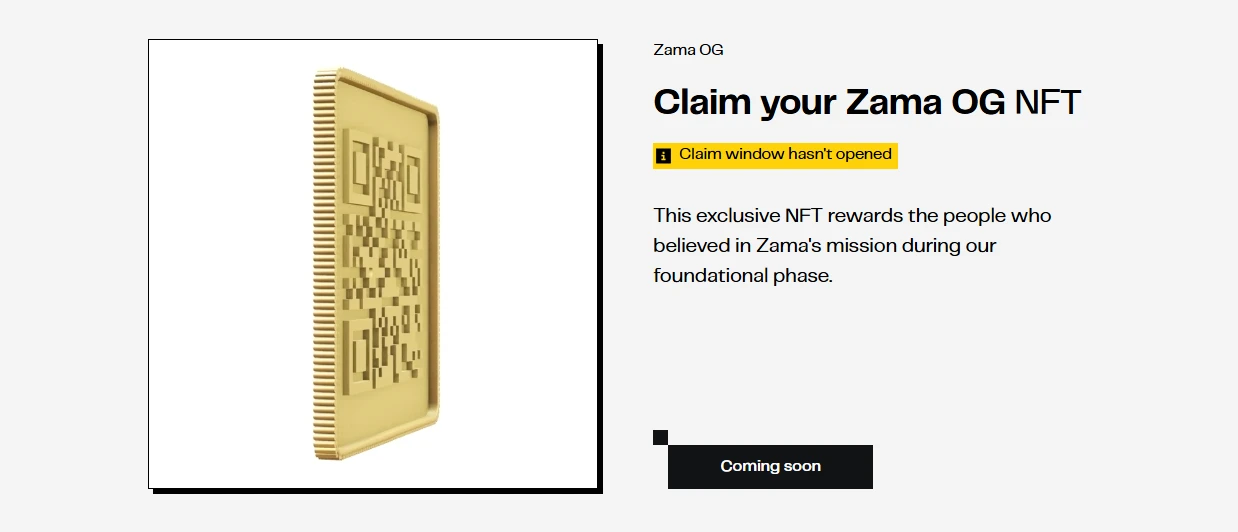The width and height of the screenshot is (1238, 532).
Task: Click the word "NFT" ending the heading
Action: [x=1047, y=102]
